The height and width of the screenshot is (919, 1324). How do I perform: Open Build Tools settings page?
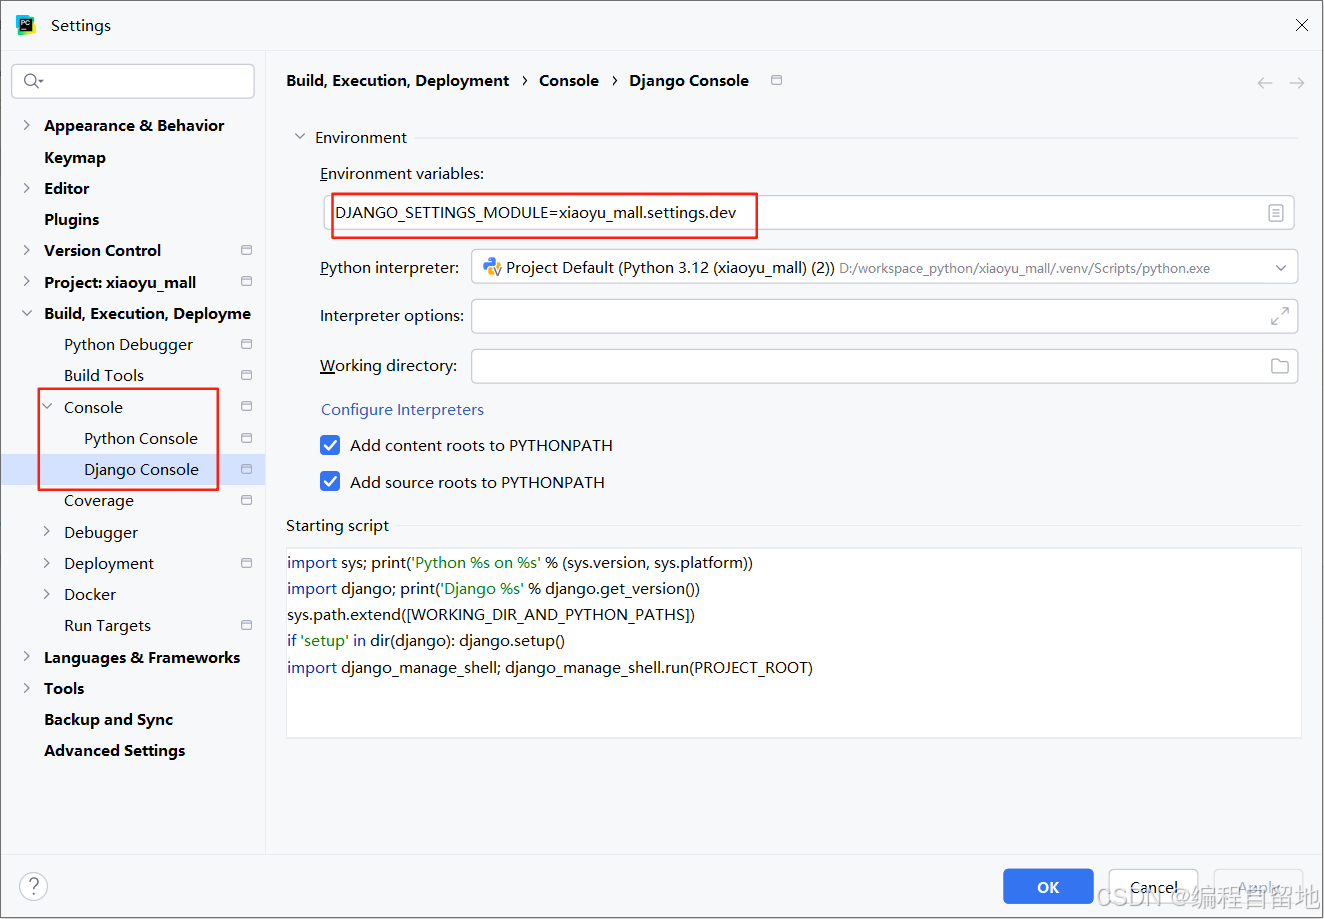104,375
